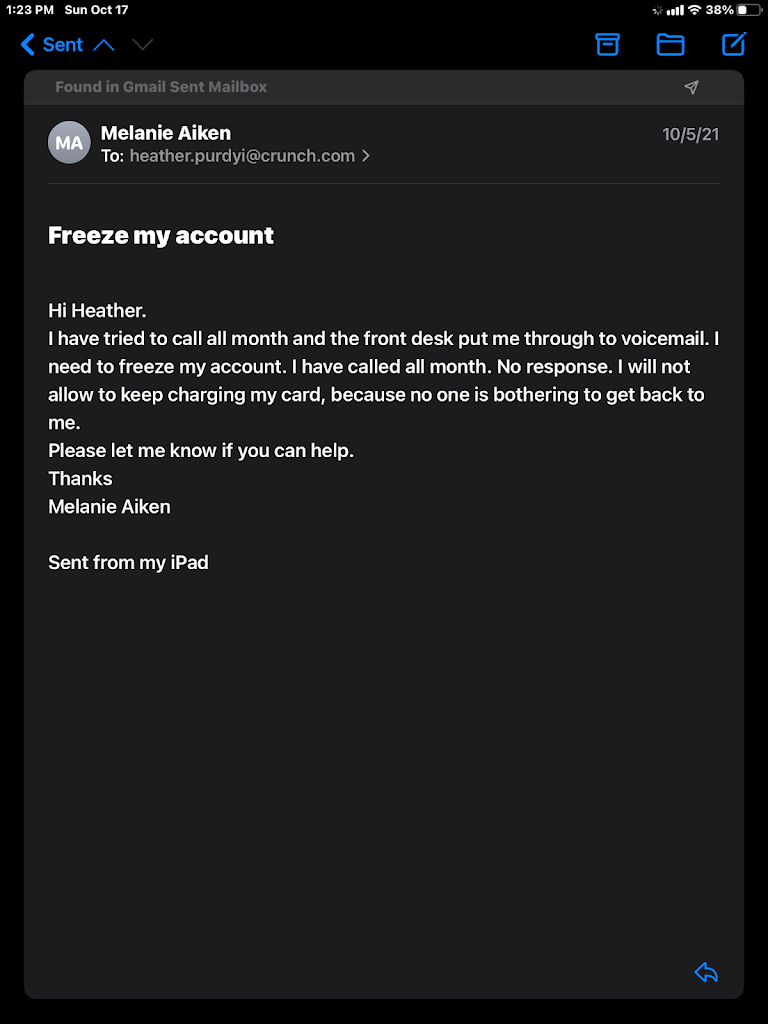This screenshot has height=1024, width=768.
Task: Tap the 10/5/21 date label
Action: pos(690,134)
